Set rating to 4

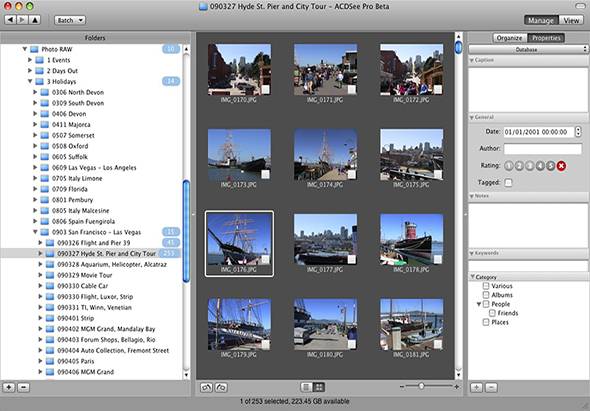click(540, 166)
